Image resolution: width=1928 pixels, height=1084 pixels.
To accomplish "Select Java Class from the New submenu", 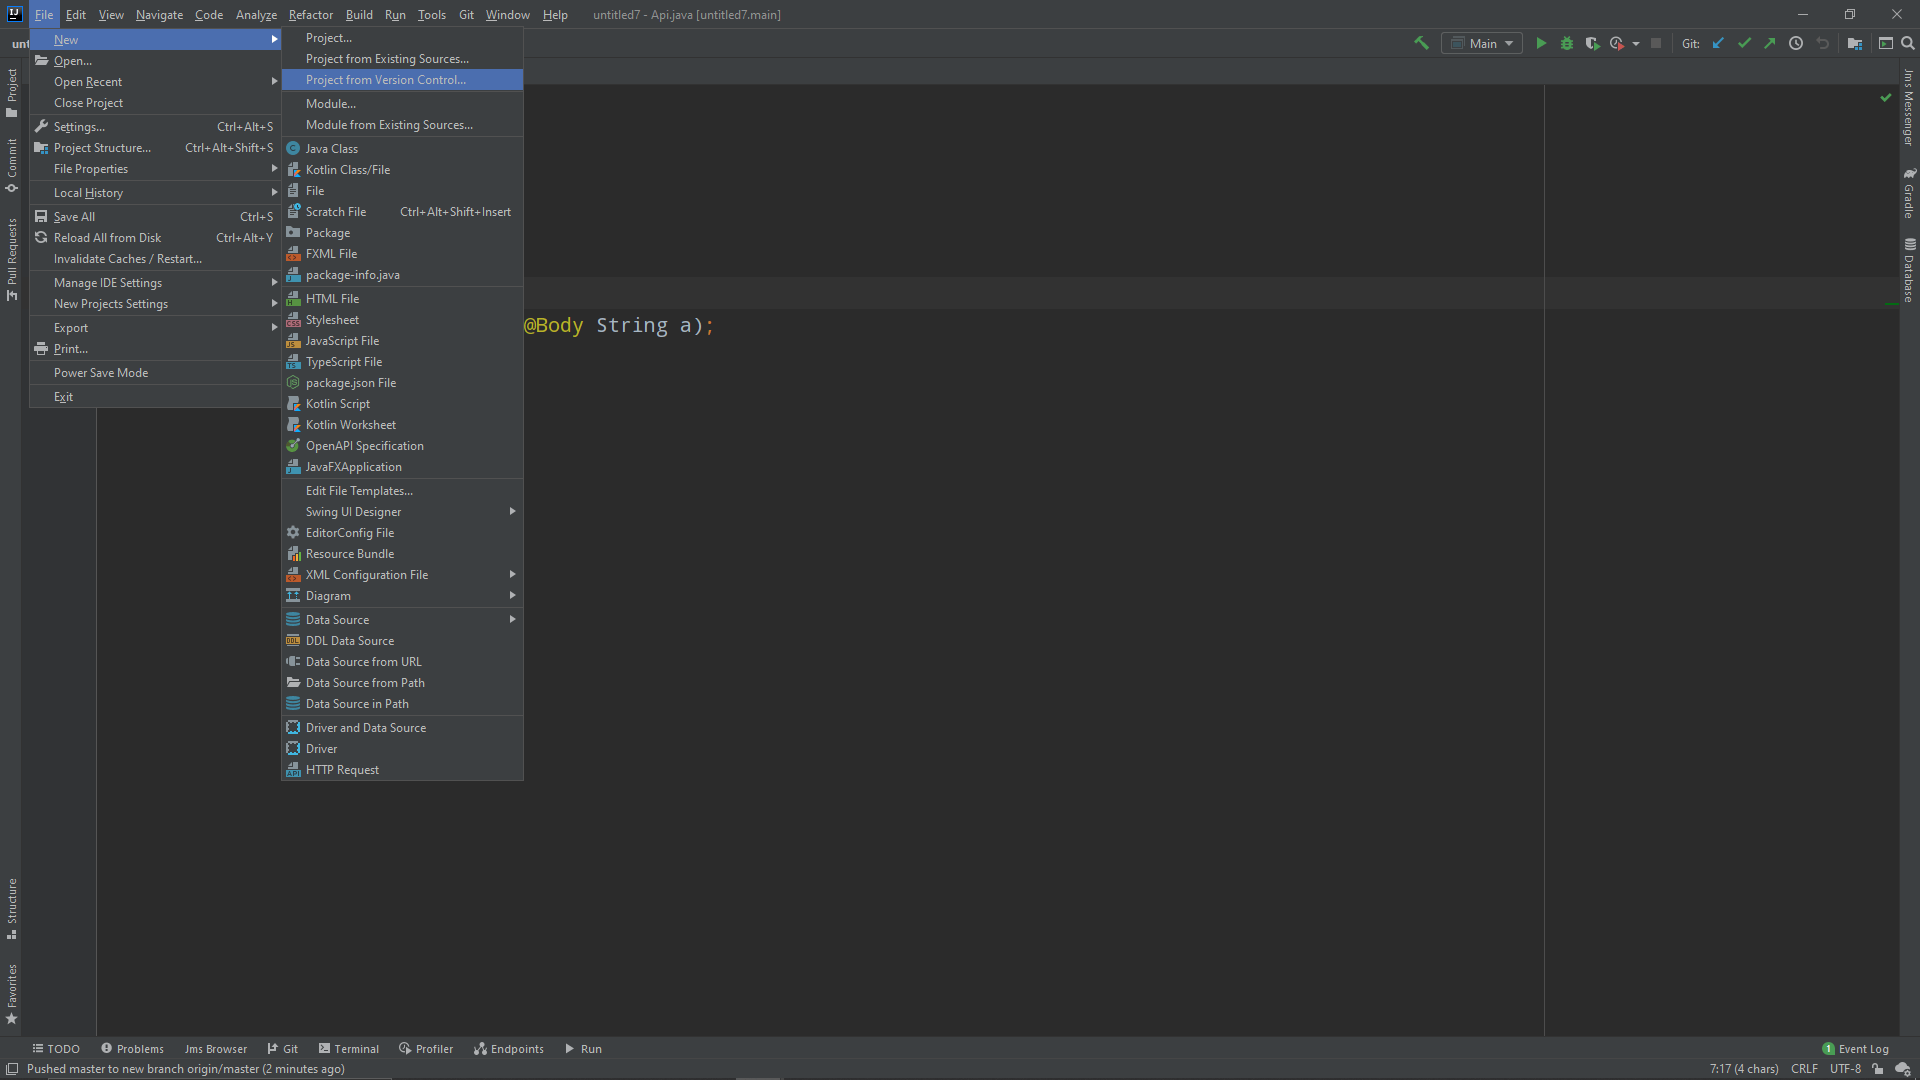I will click(332, 149).
